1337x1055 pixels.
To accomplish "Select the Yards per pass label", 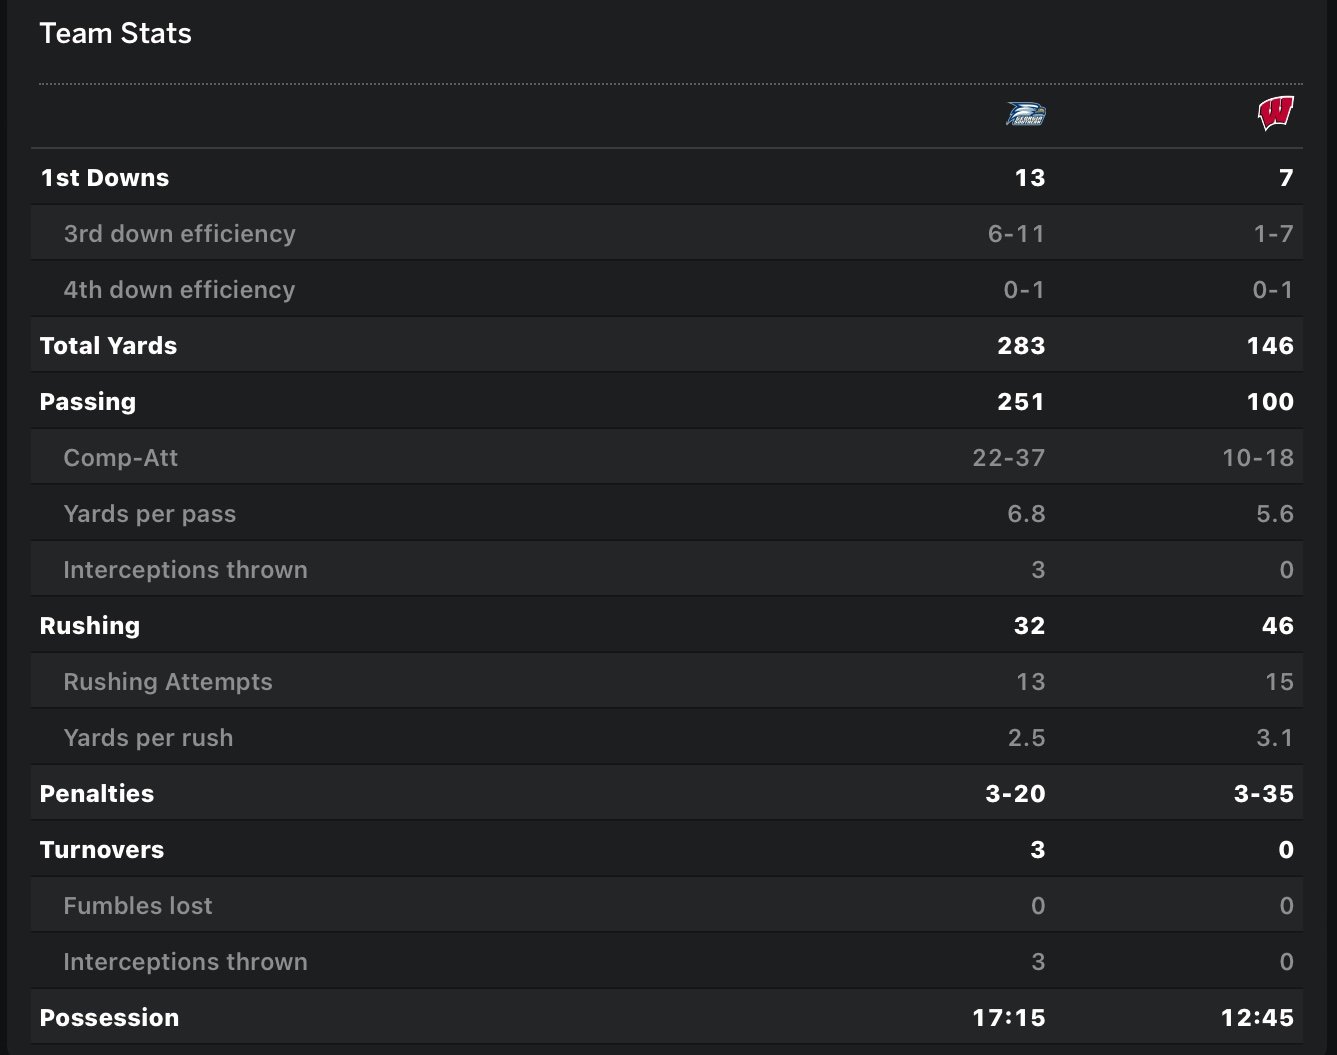I will pyautogui.click(x=149, y=514).
